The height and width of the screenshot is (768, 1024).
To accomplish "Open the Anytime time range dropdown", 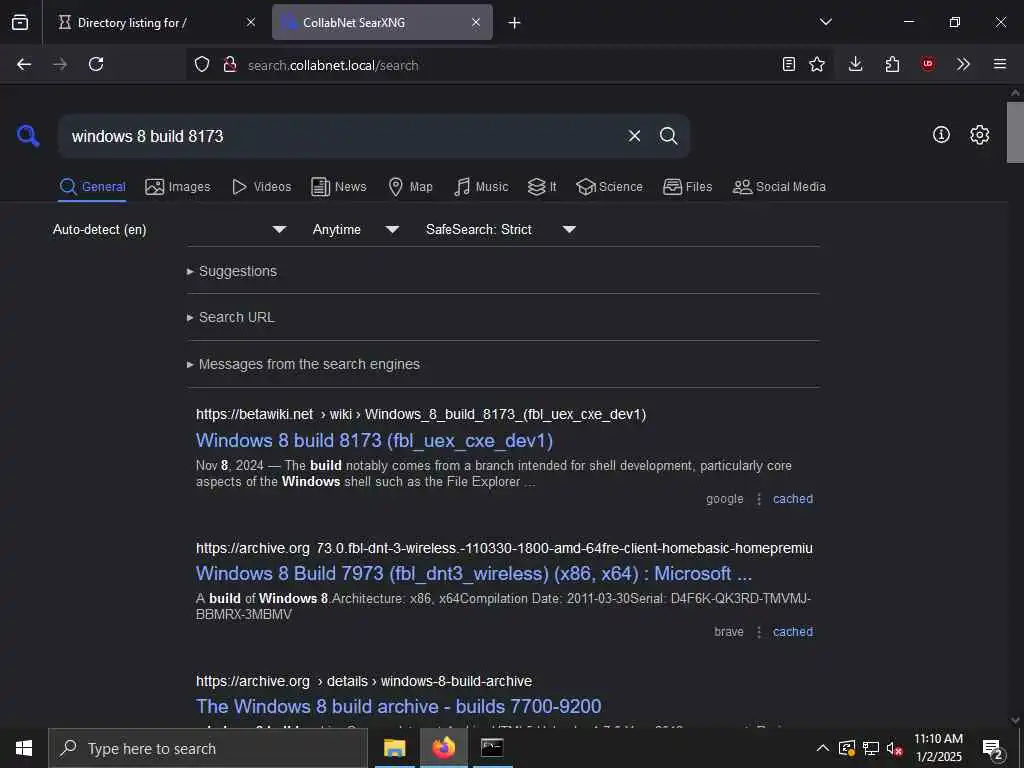I will coord(355,229).
